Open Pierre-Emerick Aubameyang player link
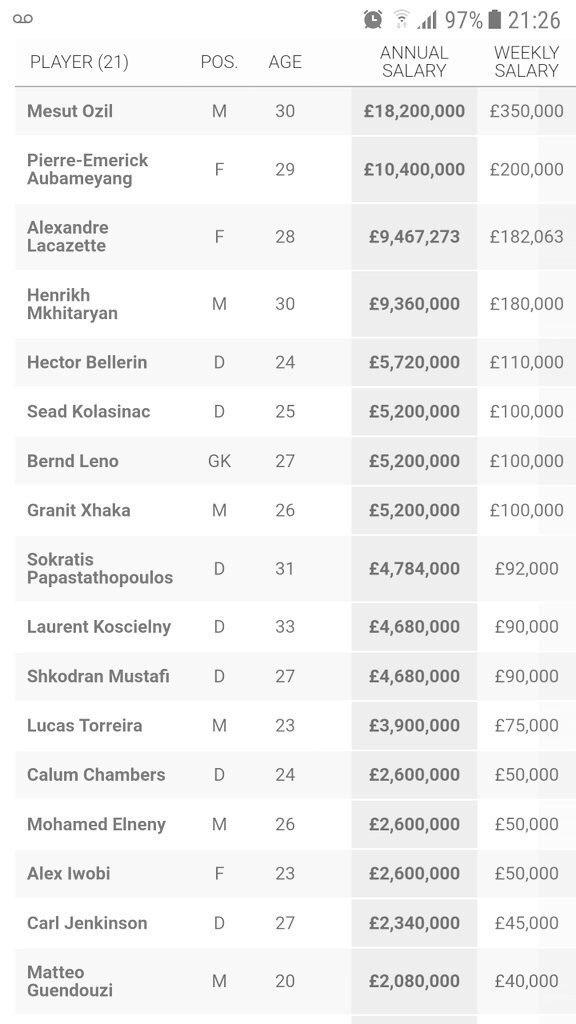This screenshot has width=576, height=1024. 88,169
